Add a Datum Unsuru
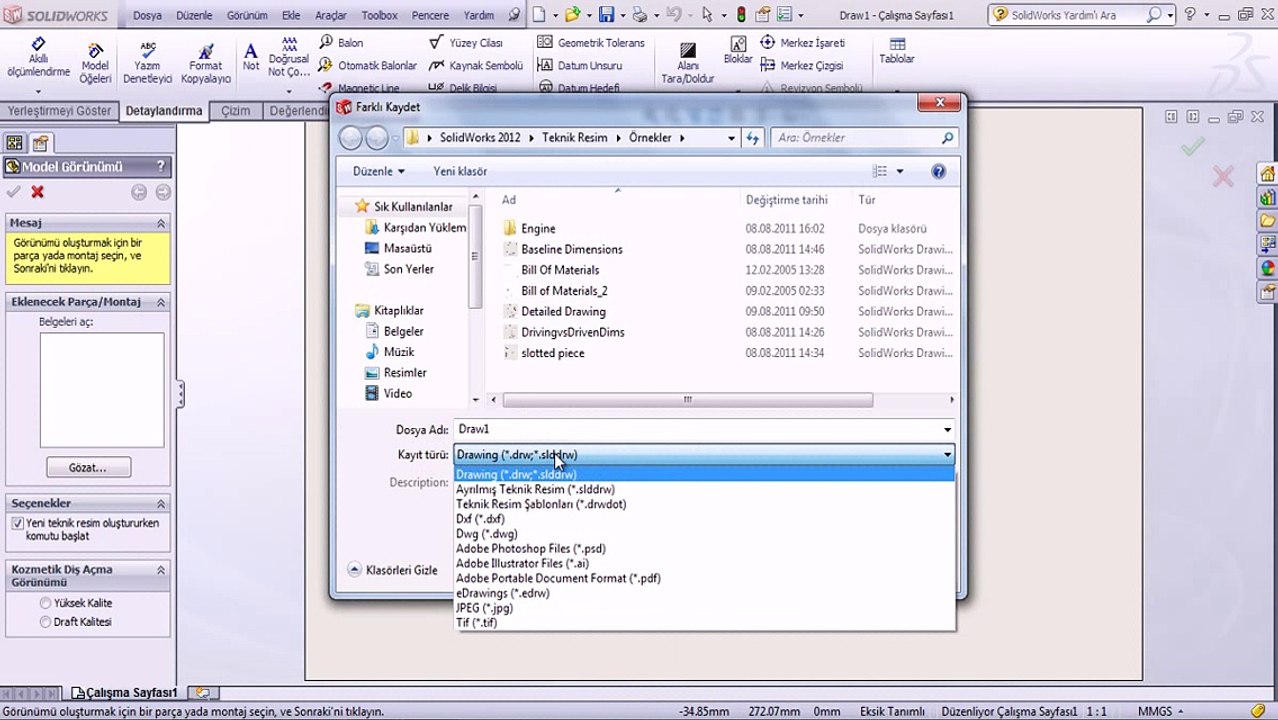This screenshot has width=1278, height=720. coord(580,65)
